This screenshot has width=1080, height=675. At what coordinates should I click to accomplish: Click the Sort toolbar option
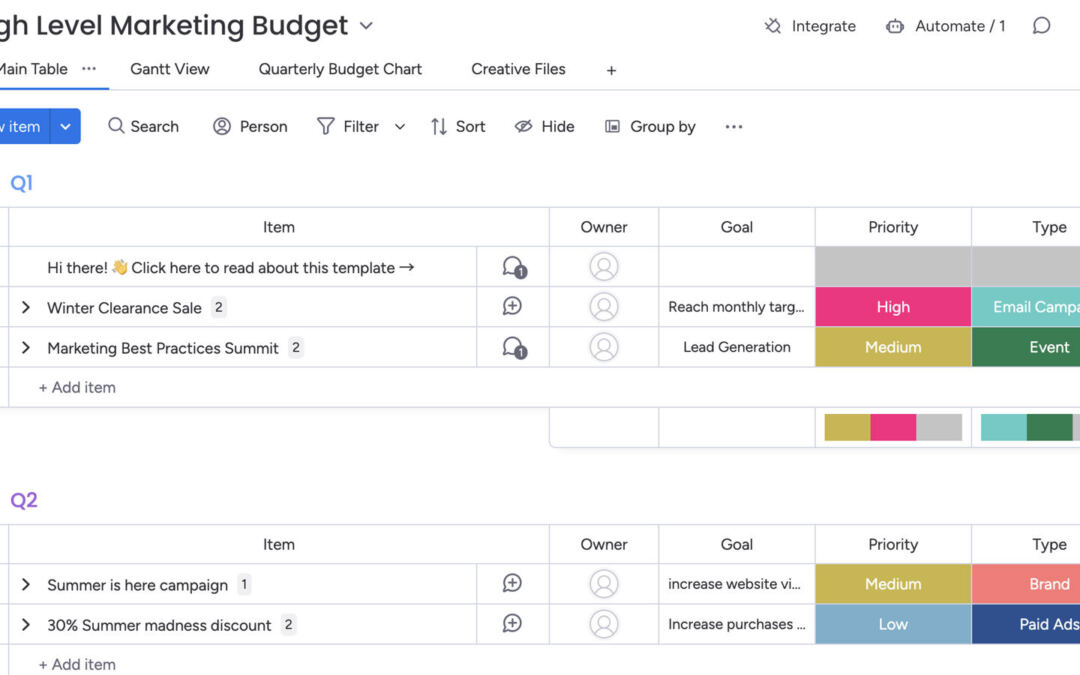pos(458,126)
